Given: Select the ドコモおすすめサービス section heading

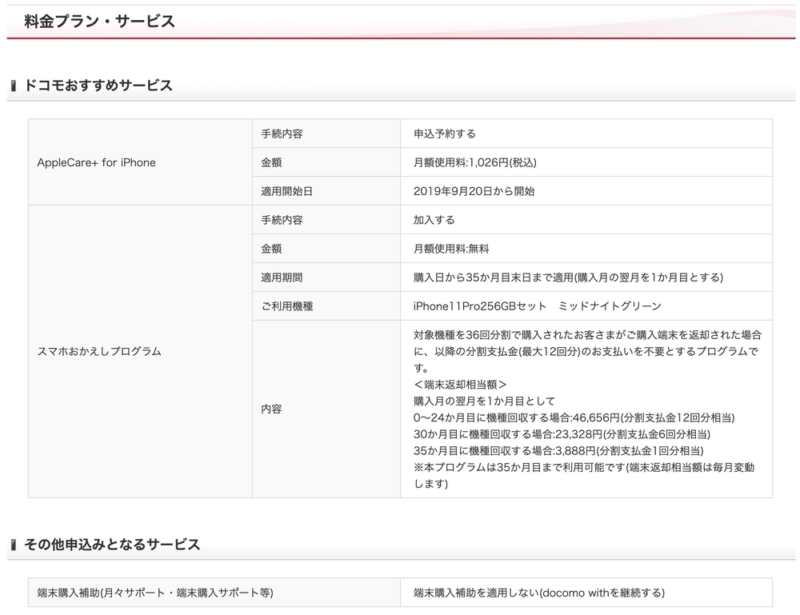Looking at the screenshot, I should click(98, 85).
